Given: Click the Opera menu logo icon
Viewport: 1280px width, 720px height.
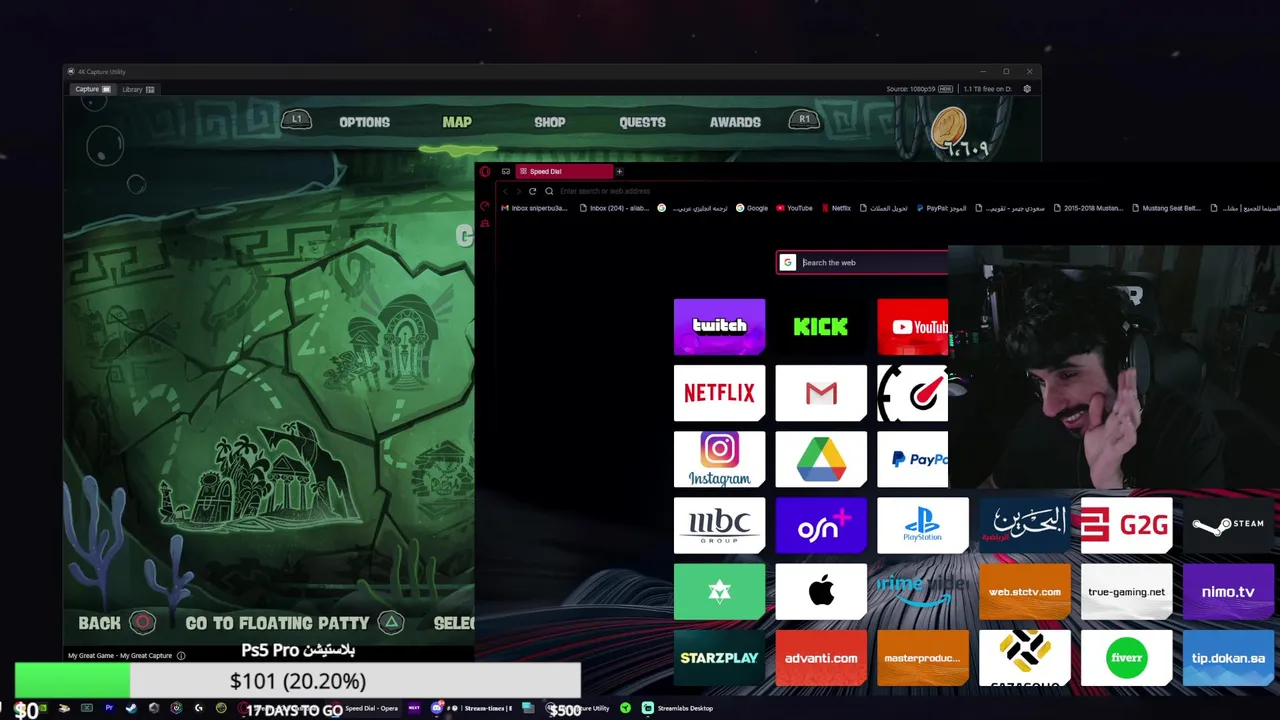Looking at the screenshot, I should 485,171.
